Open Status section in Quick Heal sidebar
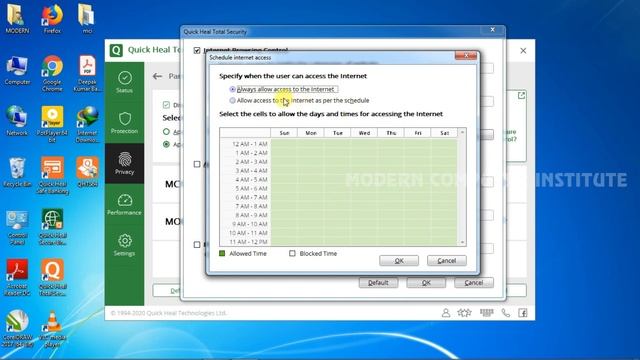Image resolution: width=640 pixels, height=360 pixels. 124,82
